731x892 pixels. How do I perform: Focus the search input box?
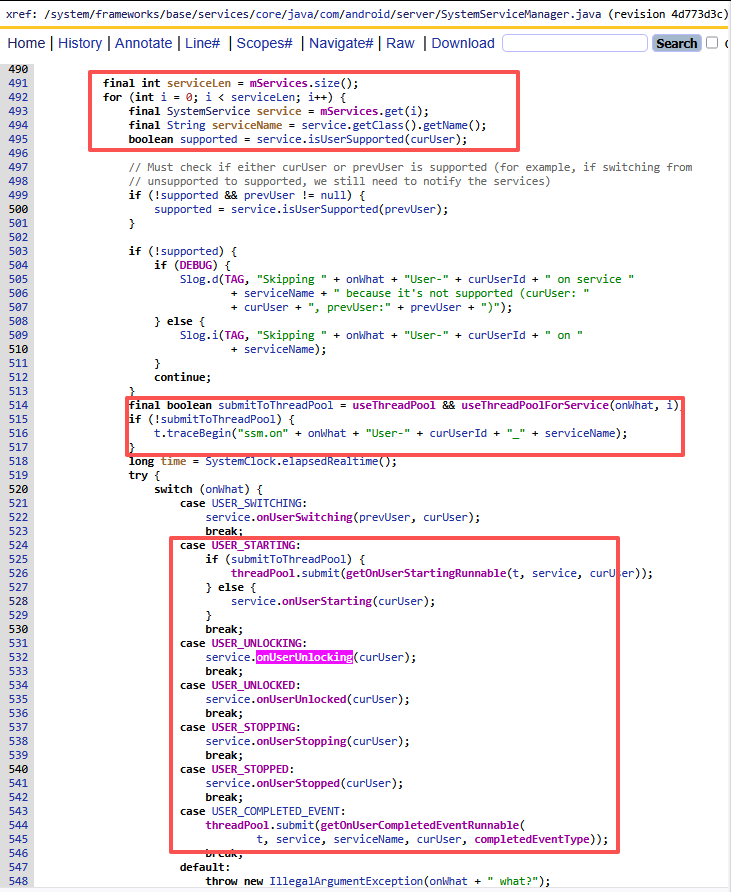click(575, 43)
